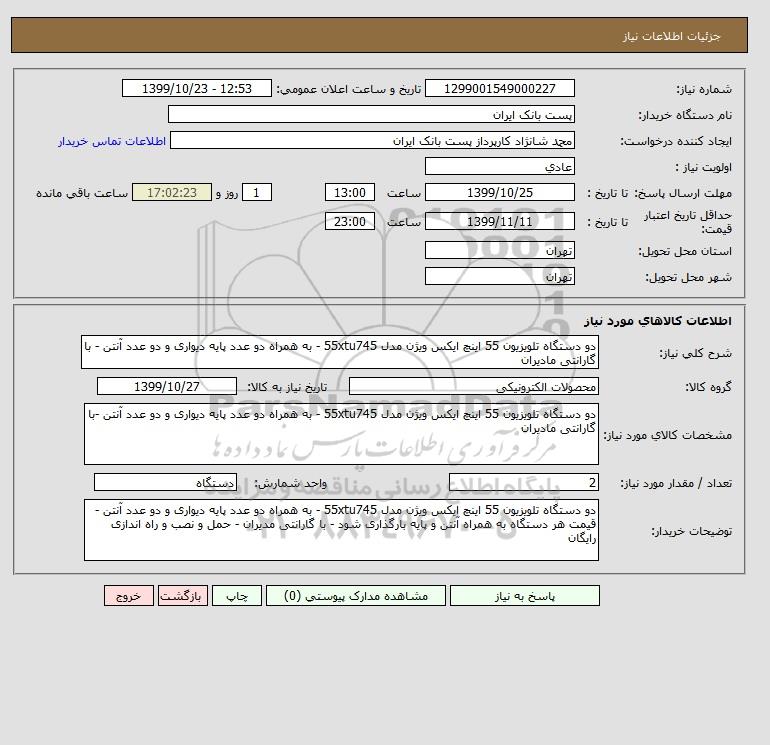
Task: Click the 'حداقل تاریخ اعتبار قیمت:' label
Action: coord(688,221)
